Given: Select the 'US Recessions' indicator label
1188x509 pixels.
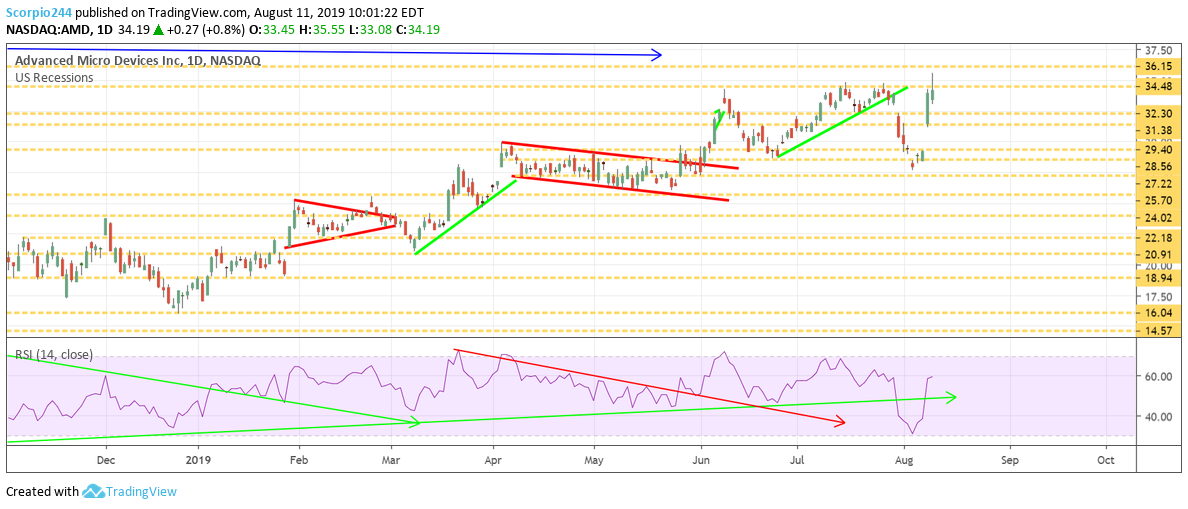Looking at the screenshot, I should click(x=54, y=77).
